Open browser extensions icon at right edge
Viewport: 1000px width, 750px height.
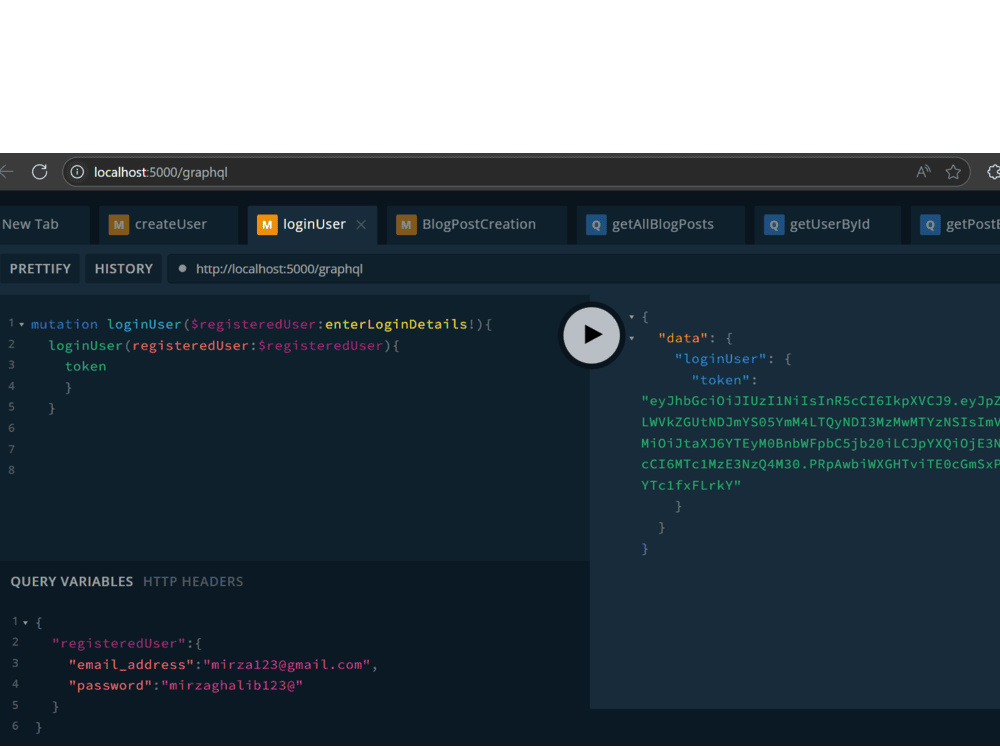[993, 172]
